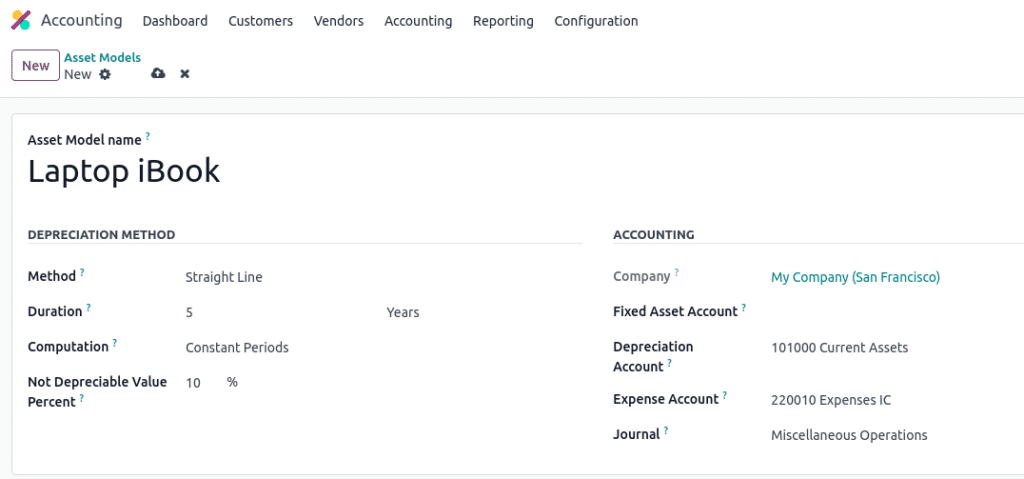
Task: Click the percent sign after value 10
Action: tap(232, 382)
